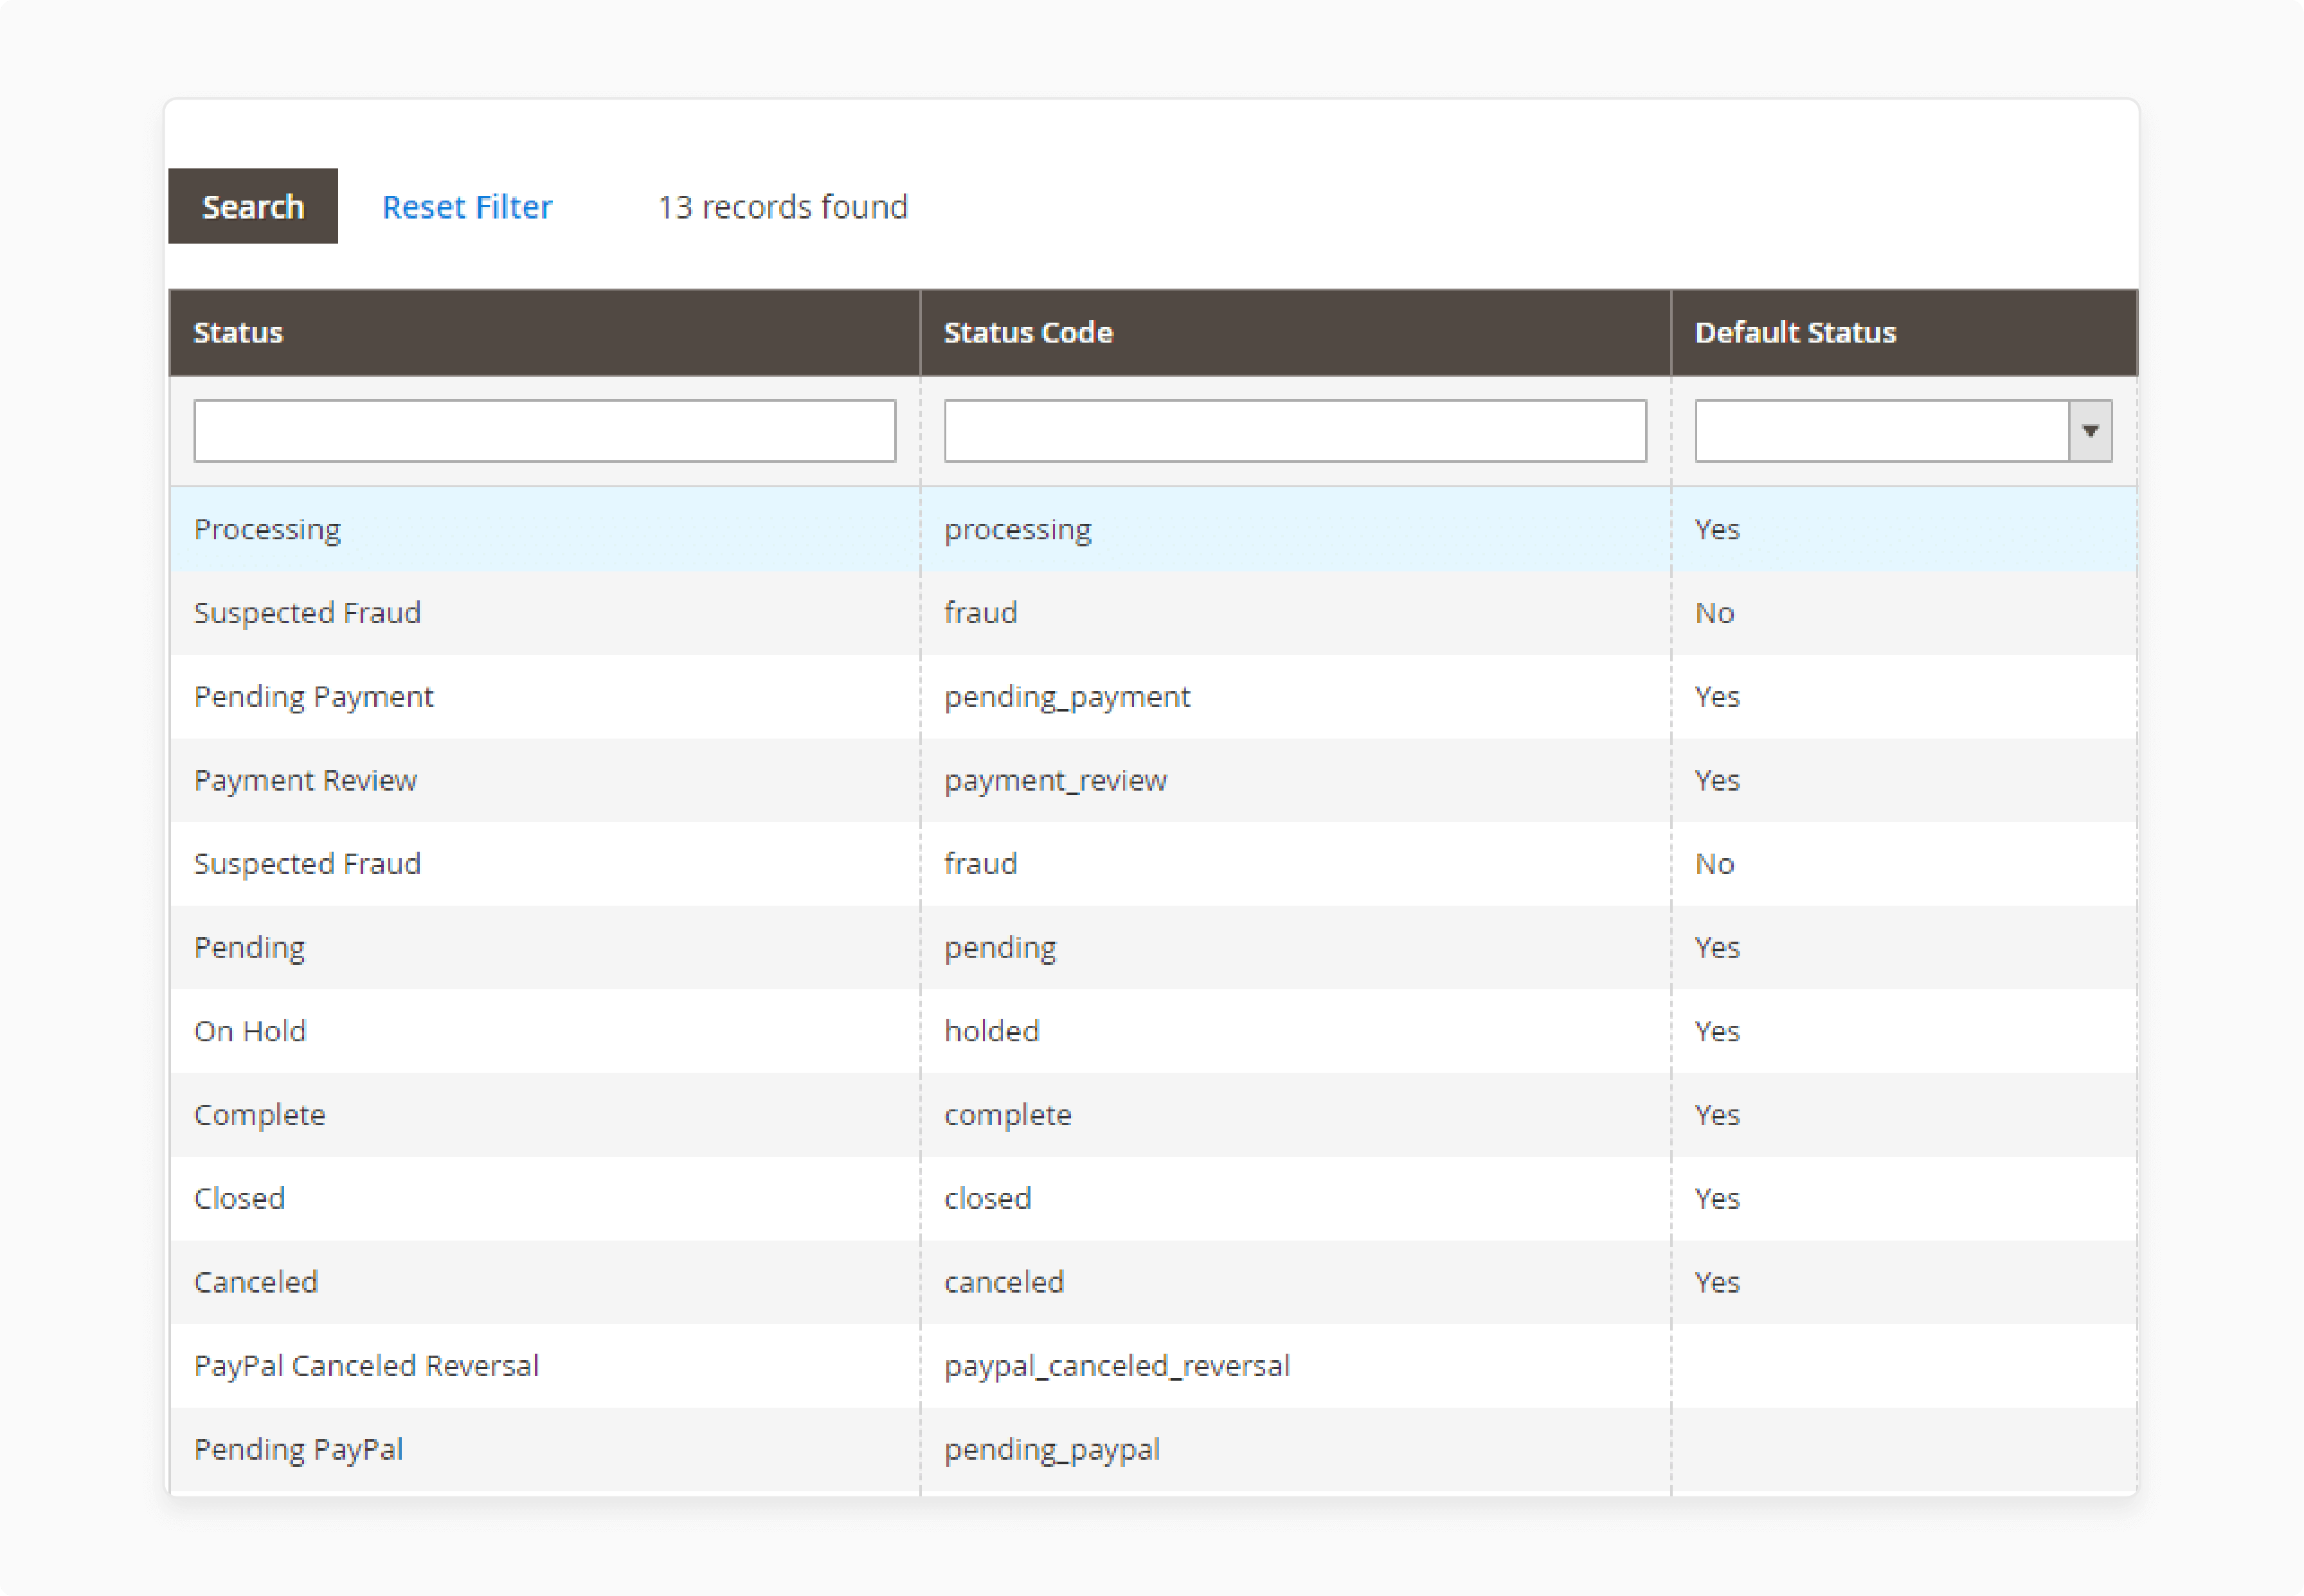This screenshot has width=2304, height=1596.
Task: Select the Pending PayPal row
Action: coord(1153,1450)
